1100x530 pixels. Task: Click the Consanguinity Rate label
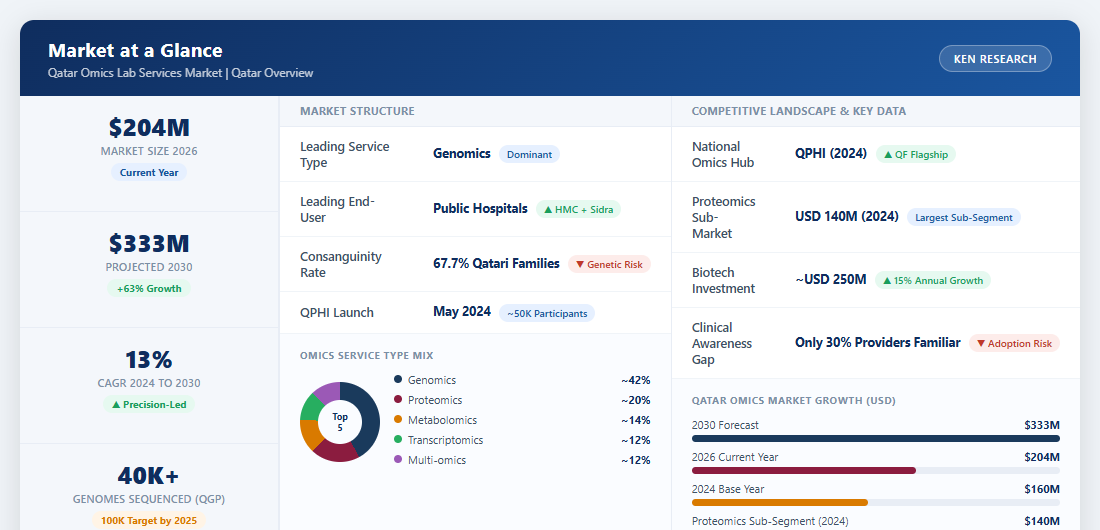[341, 264]
